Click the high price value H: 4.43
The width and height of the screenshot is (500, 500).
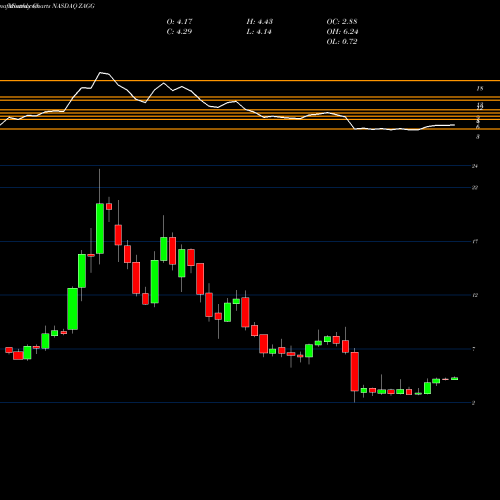point(260,22)
